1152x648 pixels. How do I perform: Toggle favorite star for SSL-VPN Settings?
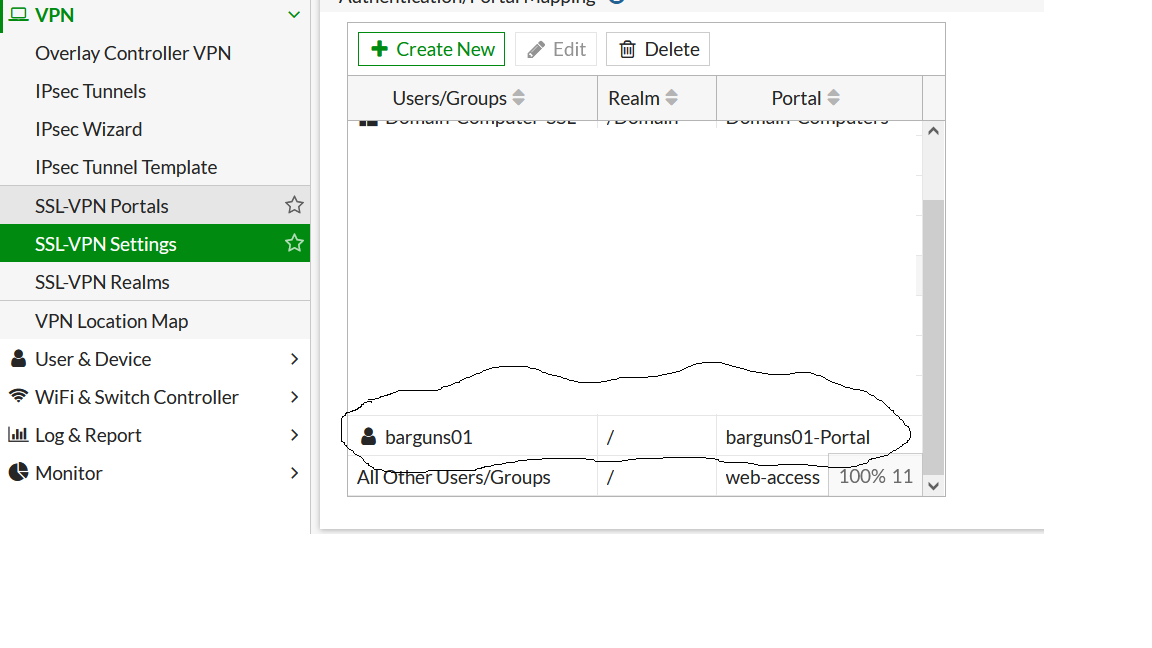294,243
